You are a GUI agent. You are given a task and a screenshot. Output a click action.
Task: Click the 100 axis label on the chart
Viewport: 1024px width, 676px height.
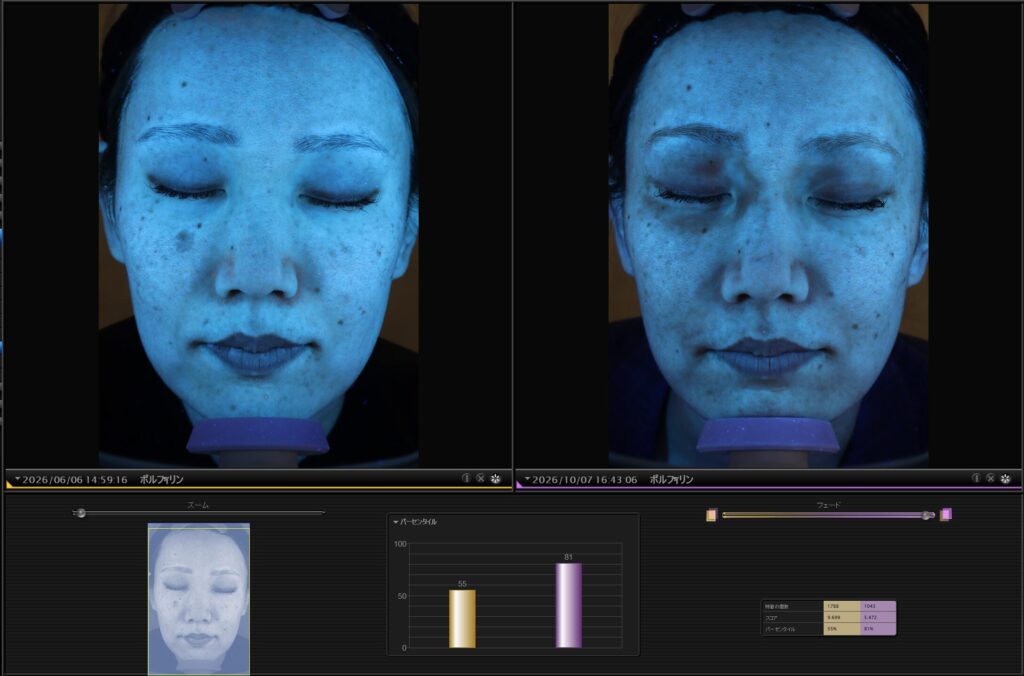(400, 544)
